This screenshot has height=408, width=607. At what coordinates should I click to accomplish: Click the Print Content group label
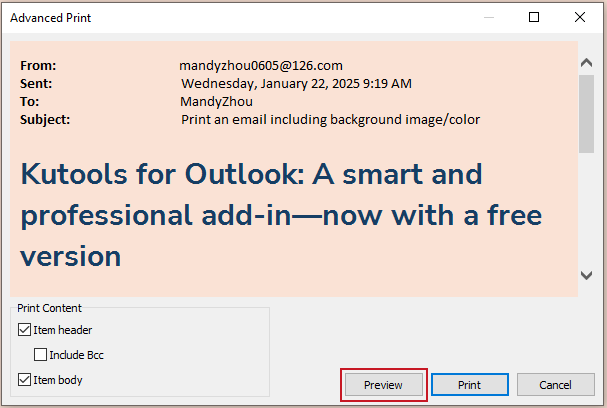(x=50, y=308)
